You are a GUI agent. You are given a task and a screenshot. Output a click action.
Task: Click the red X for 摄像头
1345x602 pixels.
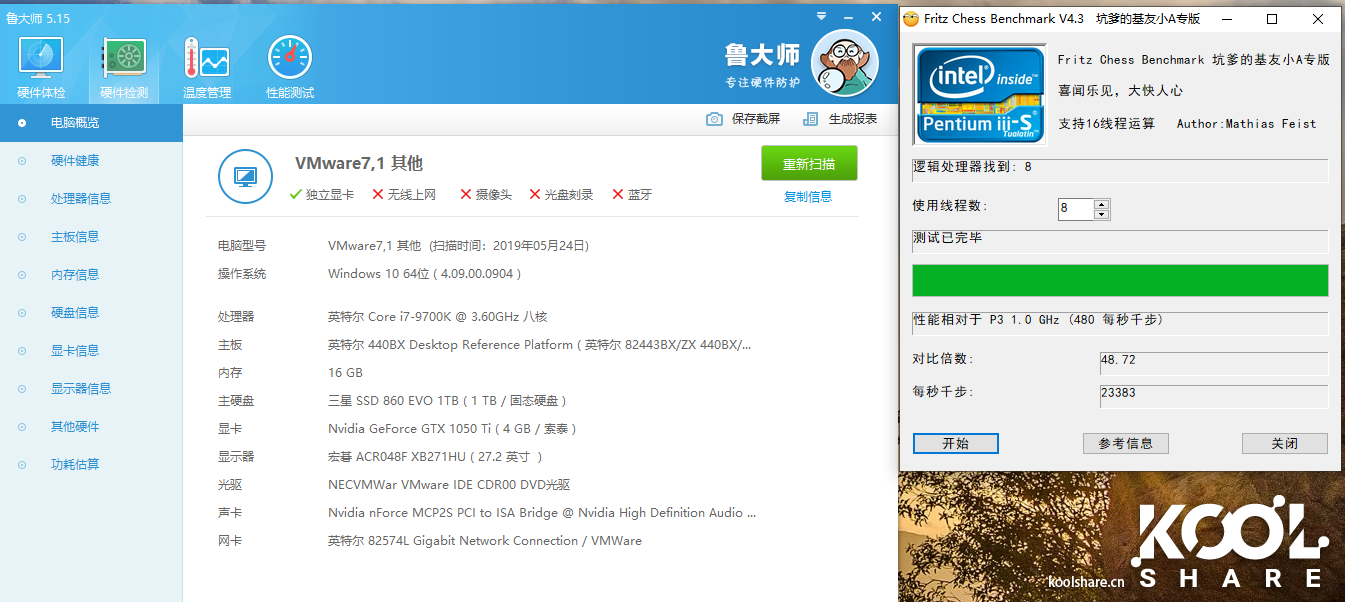click(466, 195)
